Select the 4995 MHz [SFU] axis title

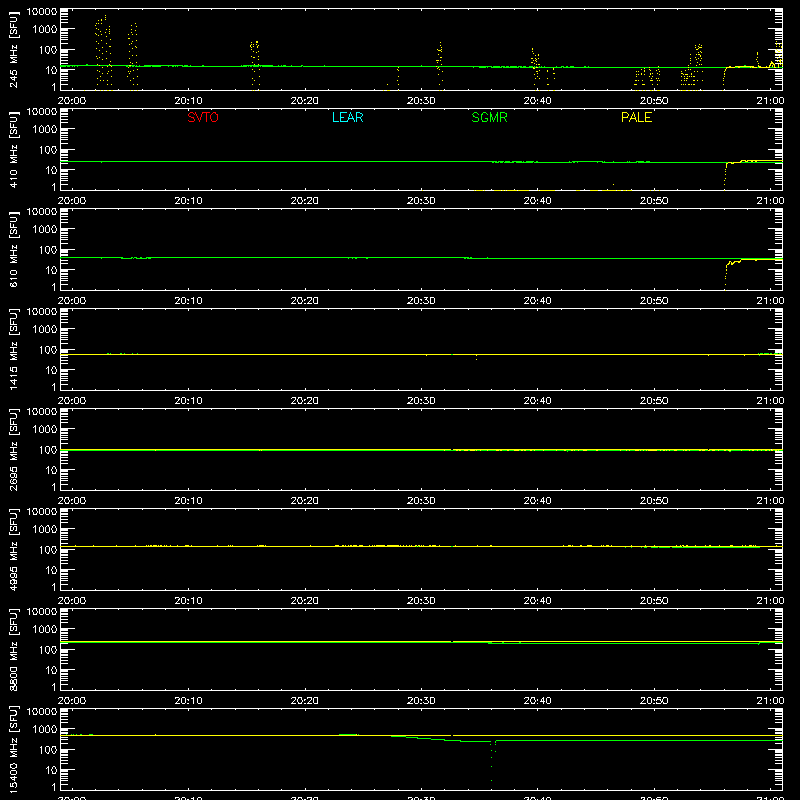coord(13,549)
